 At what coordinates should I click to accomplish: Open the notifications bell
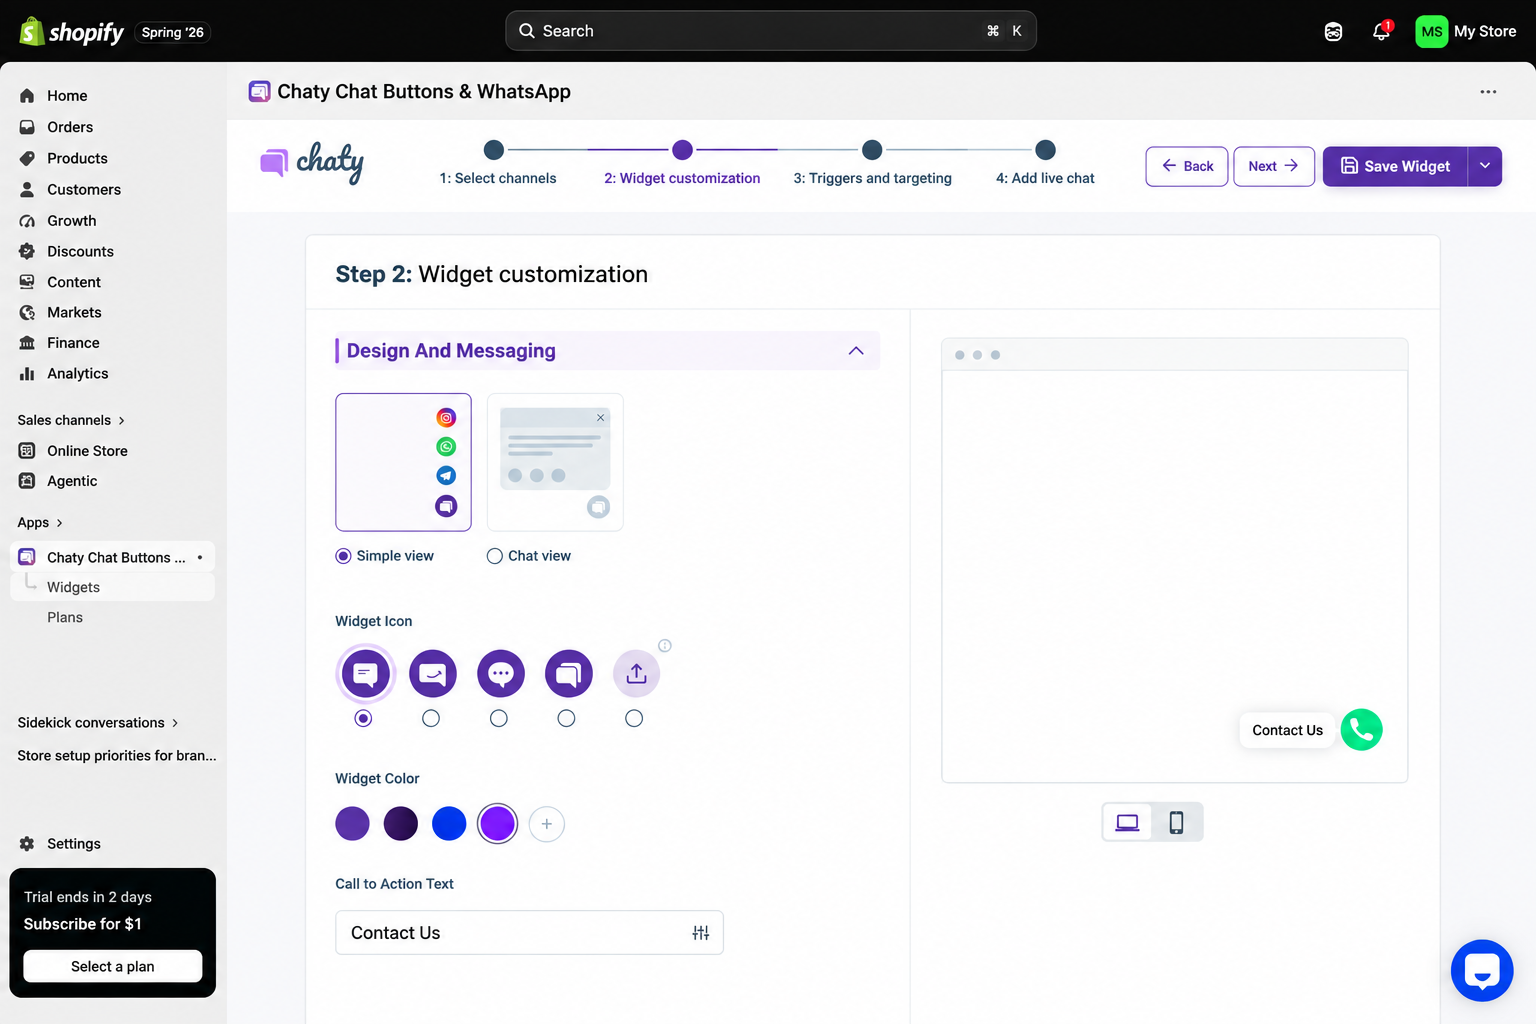point(1381,31)
